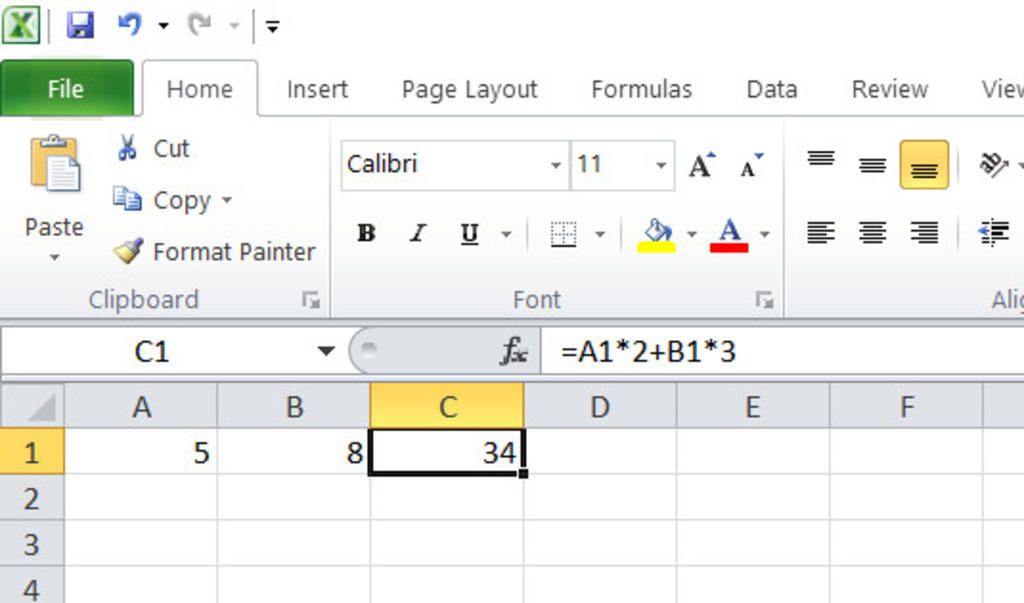This screenshot has height=603, width=1024.
Task: Click the green File button
Action: pos(66,89)
